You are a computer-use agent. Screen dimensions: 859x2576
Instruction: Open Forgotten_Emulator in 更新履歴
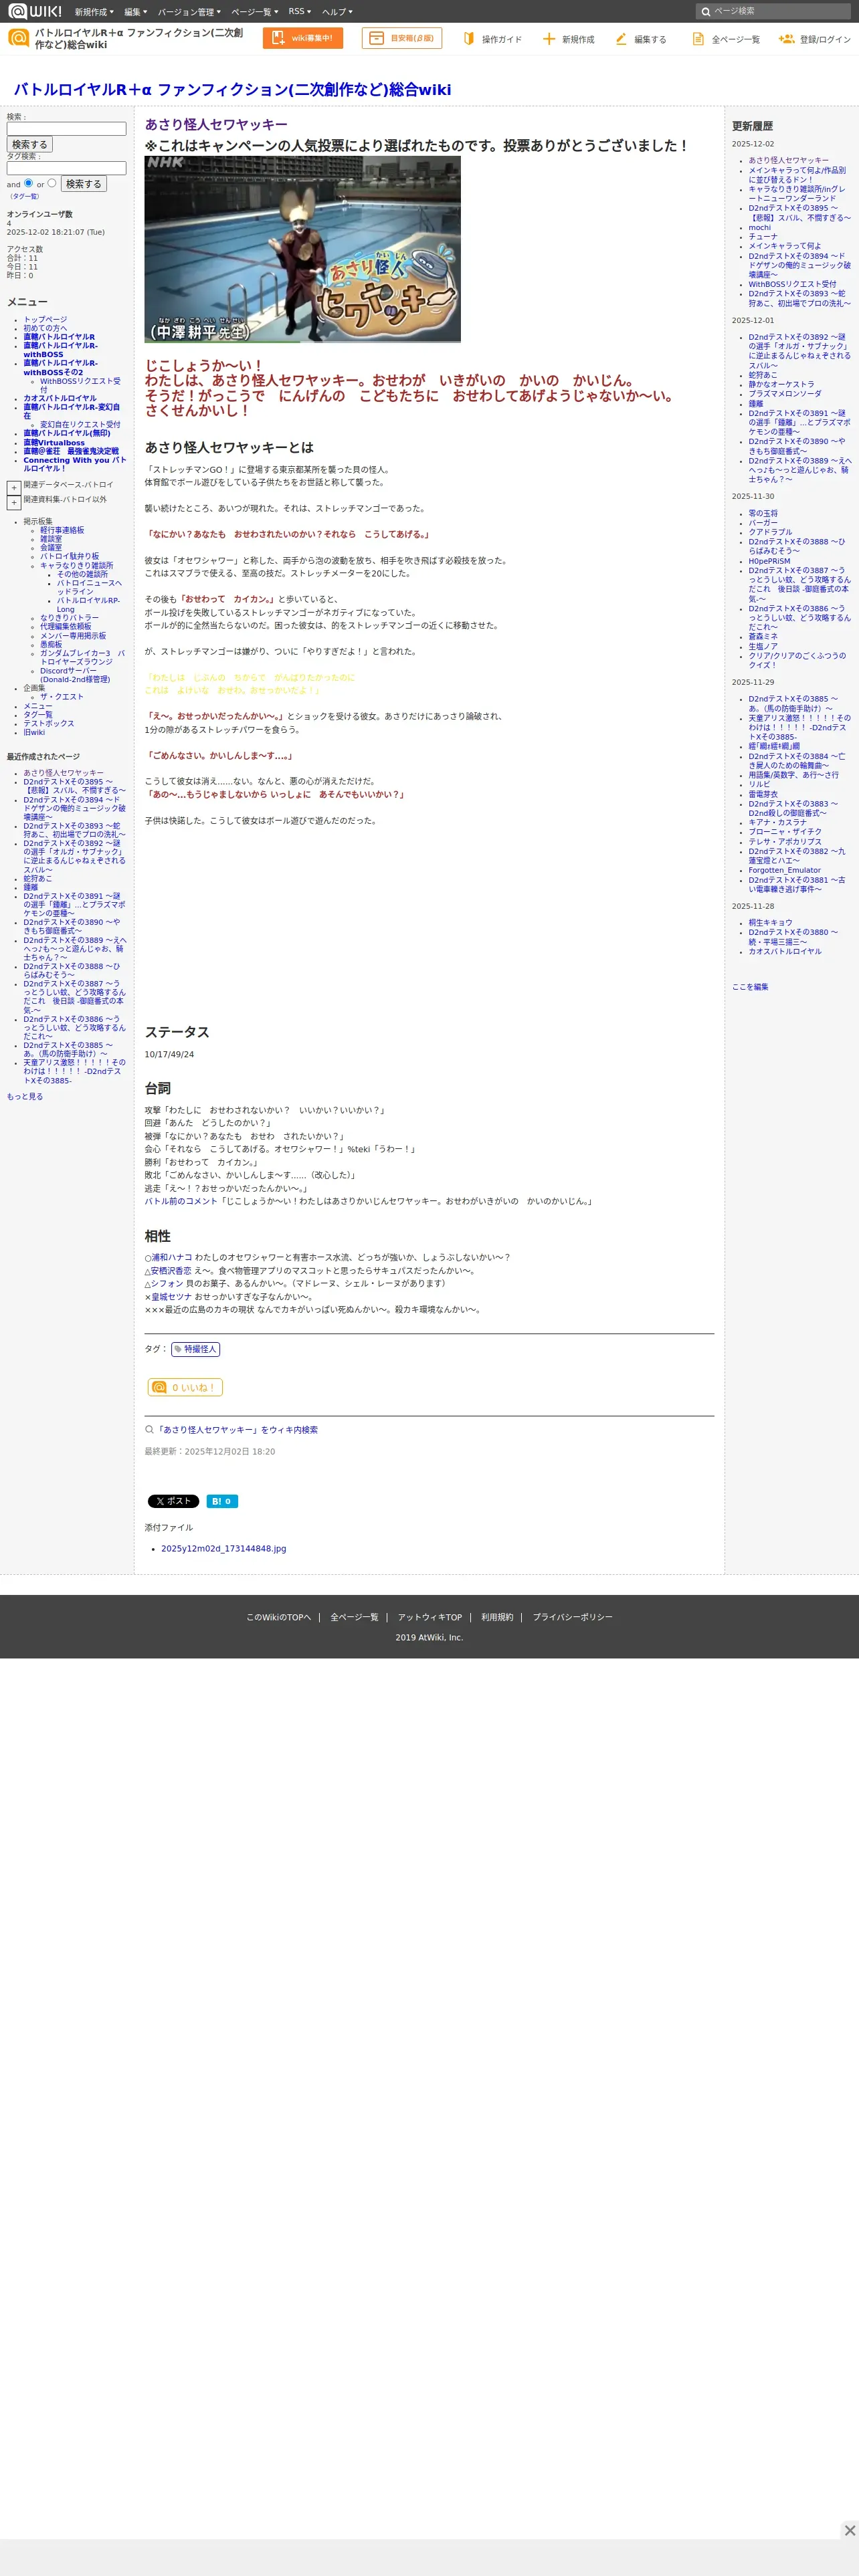[x=785, y=870]
